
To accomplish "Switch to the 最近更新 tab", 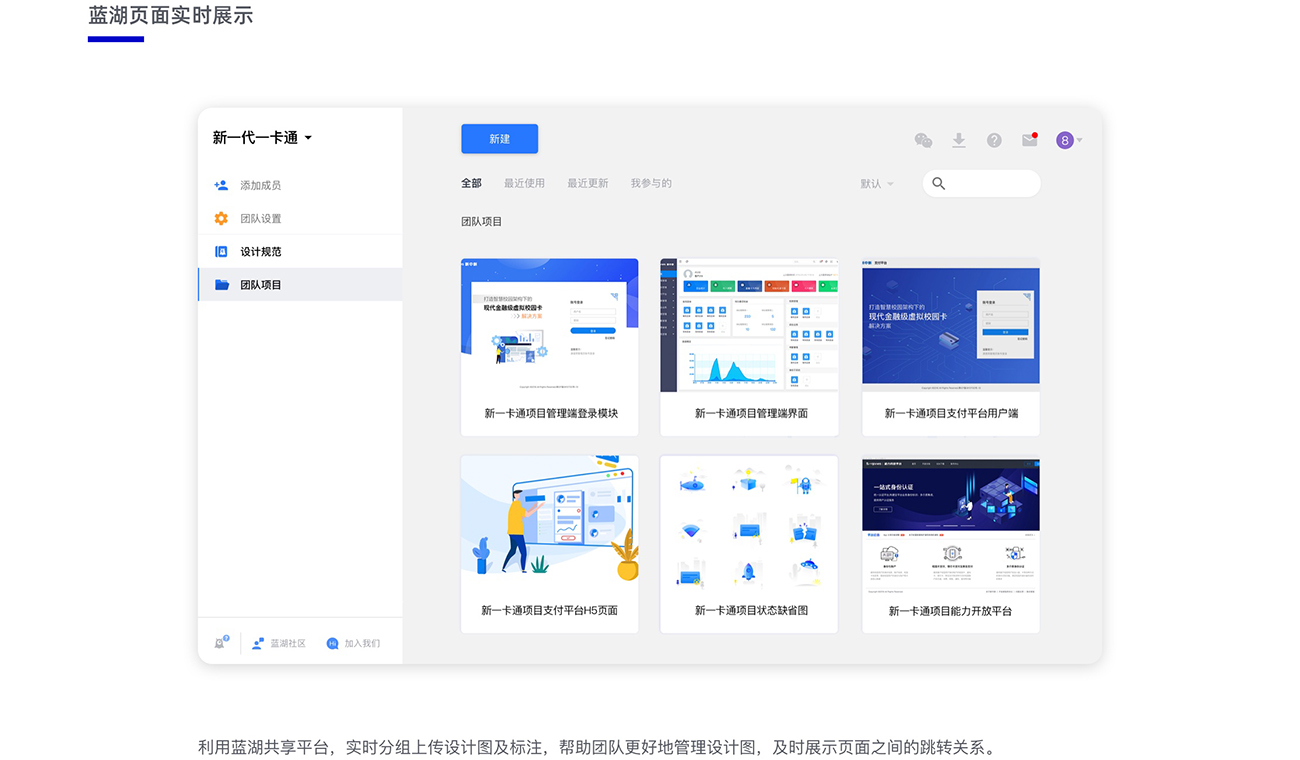I will (588, 183).
